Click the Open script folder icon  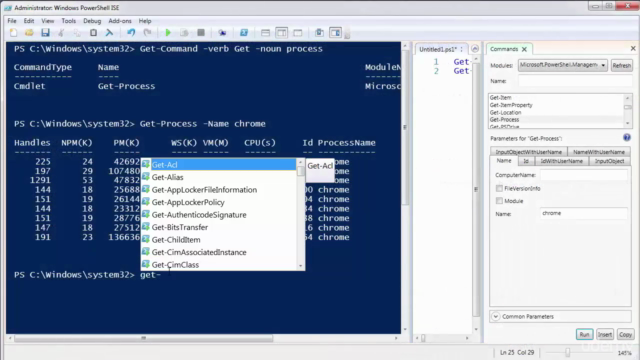tap(29, 33)
